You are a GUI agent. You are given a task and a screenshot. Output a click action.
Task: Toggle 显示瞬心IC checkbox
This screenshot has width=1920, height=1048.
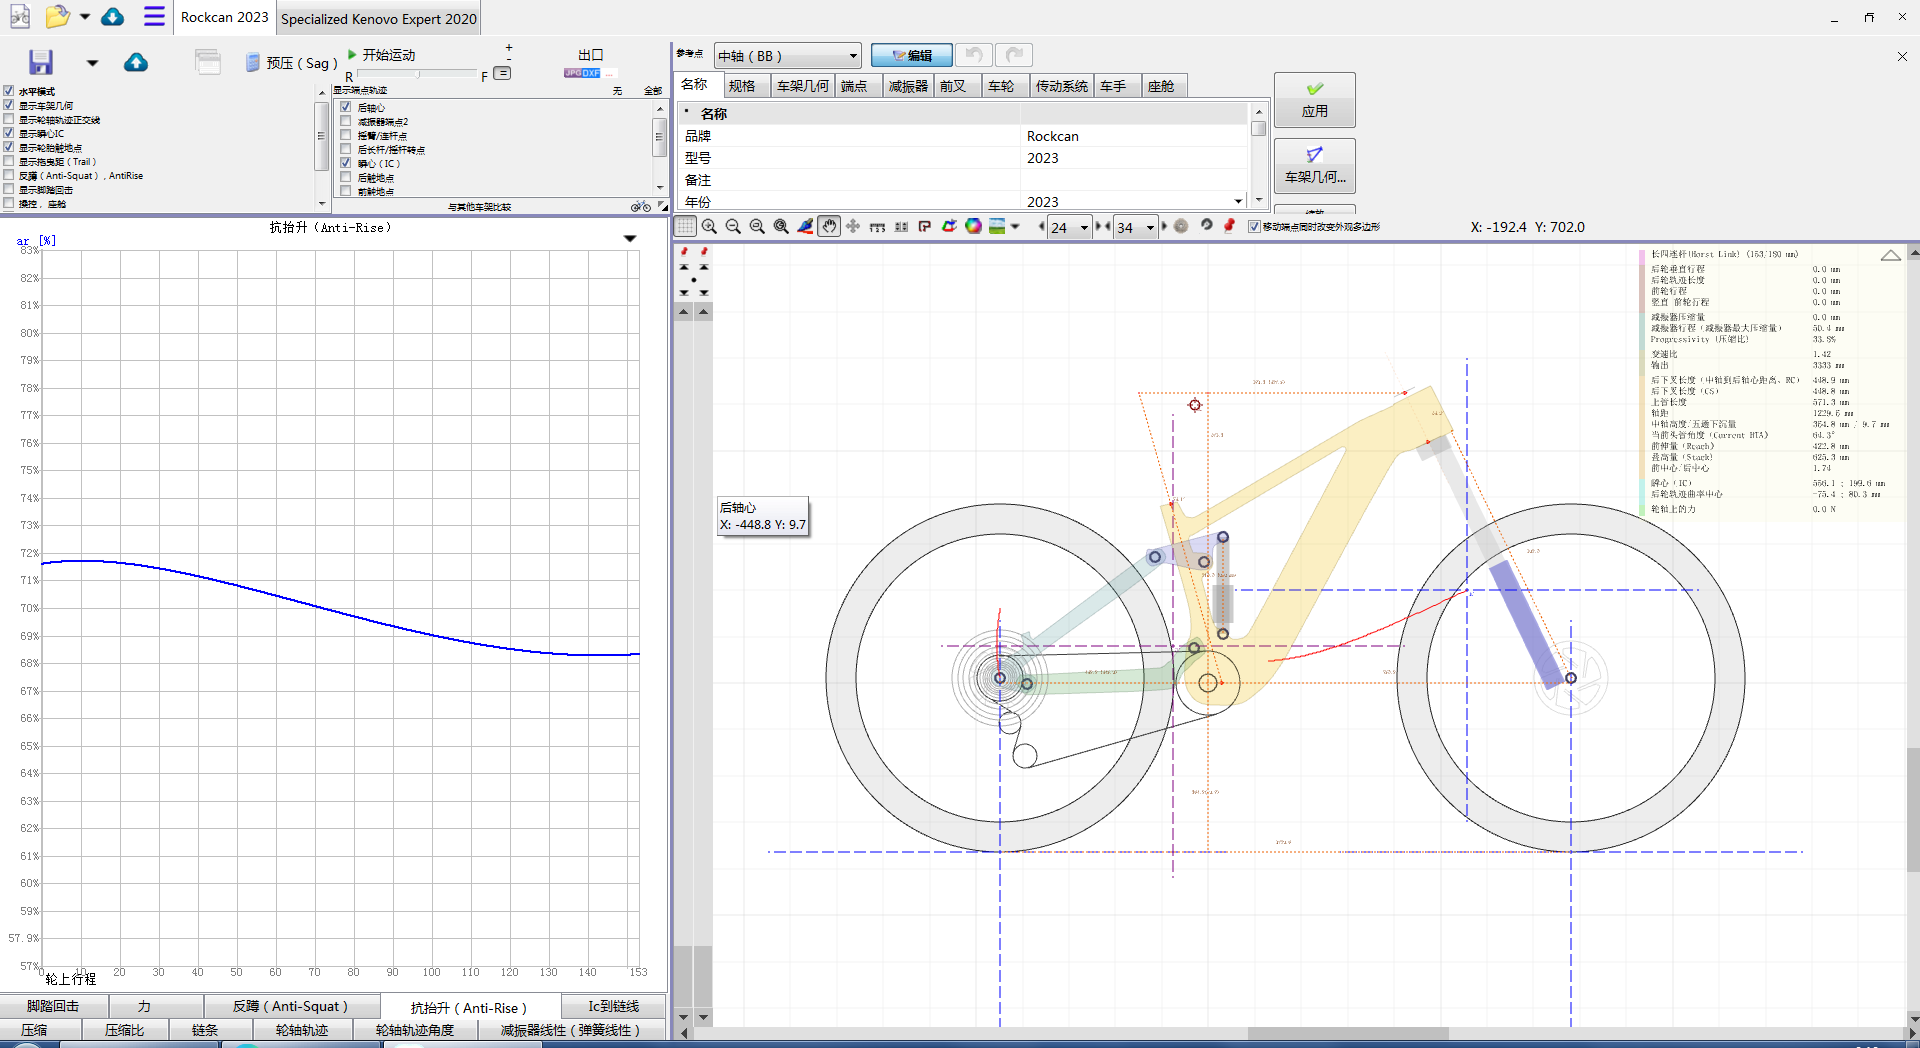[9, 133]
